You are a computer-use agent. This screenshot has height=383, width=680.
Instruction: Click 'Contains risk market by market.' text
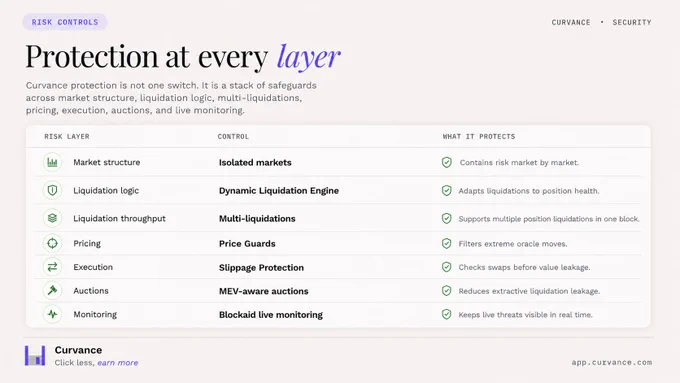pyautogui.click(x=519, y=163)
